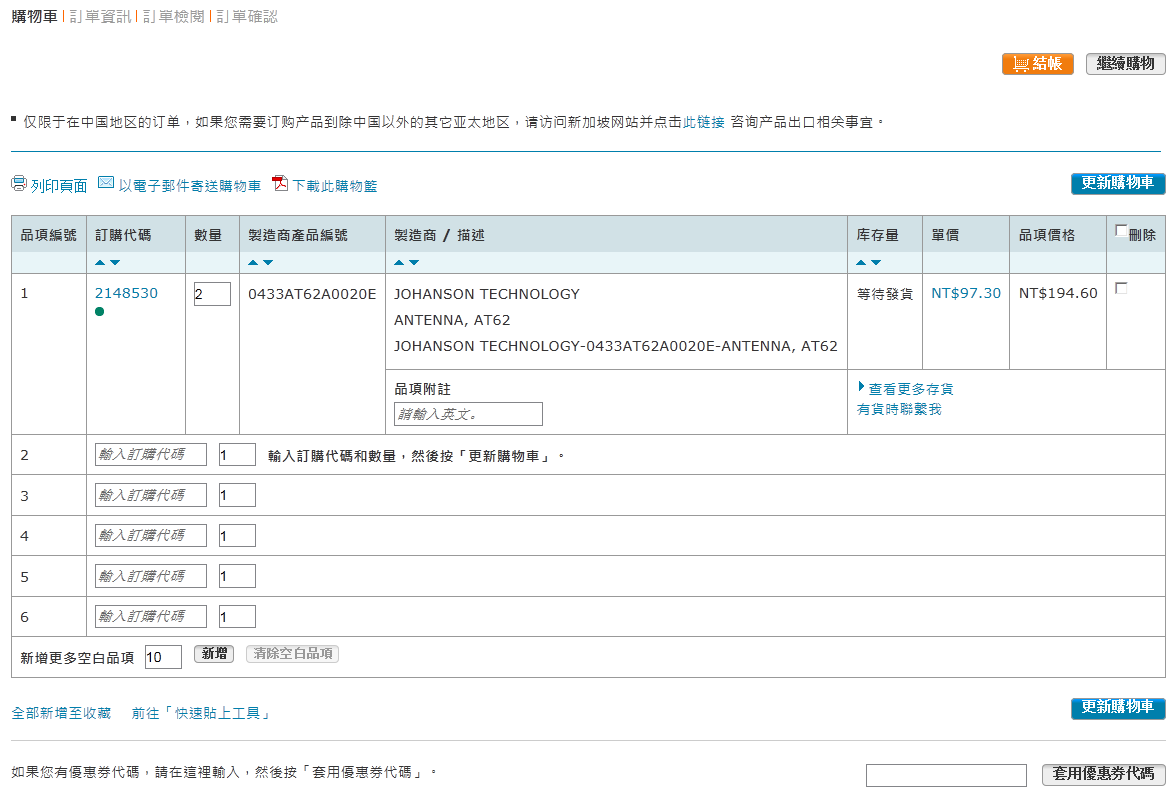Open order code link 2148530
Image resolution: width=1175 pixels, height=801 pixels.
[126, 293]
